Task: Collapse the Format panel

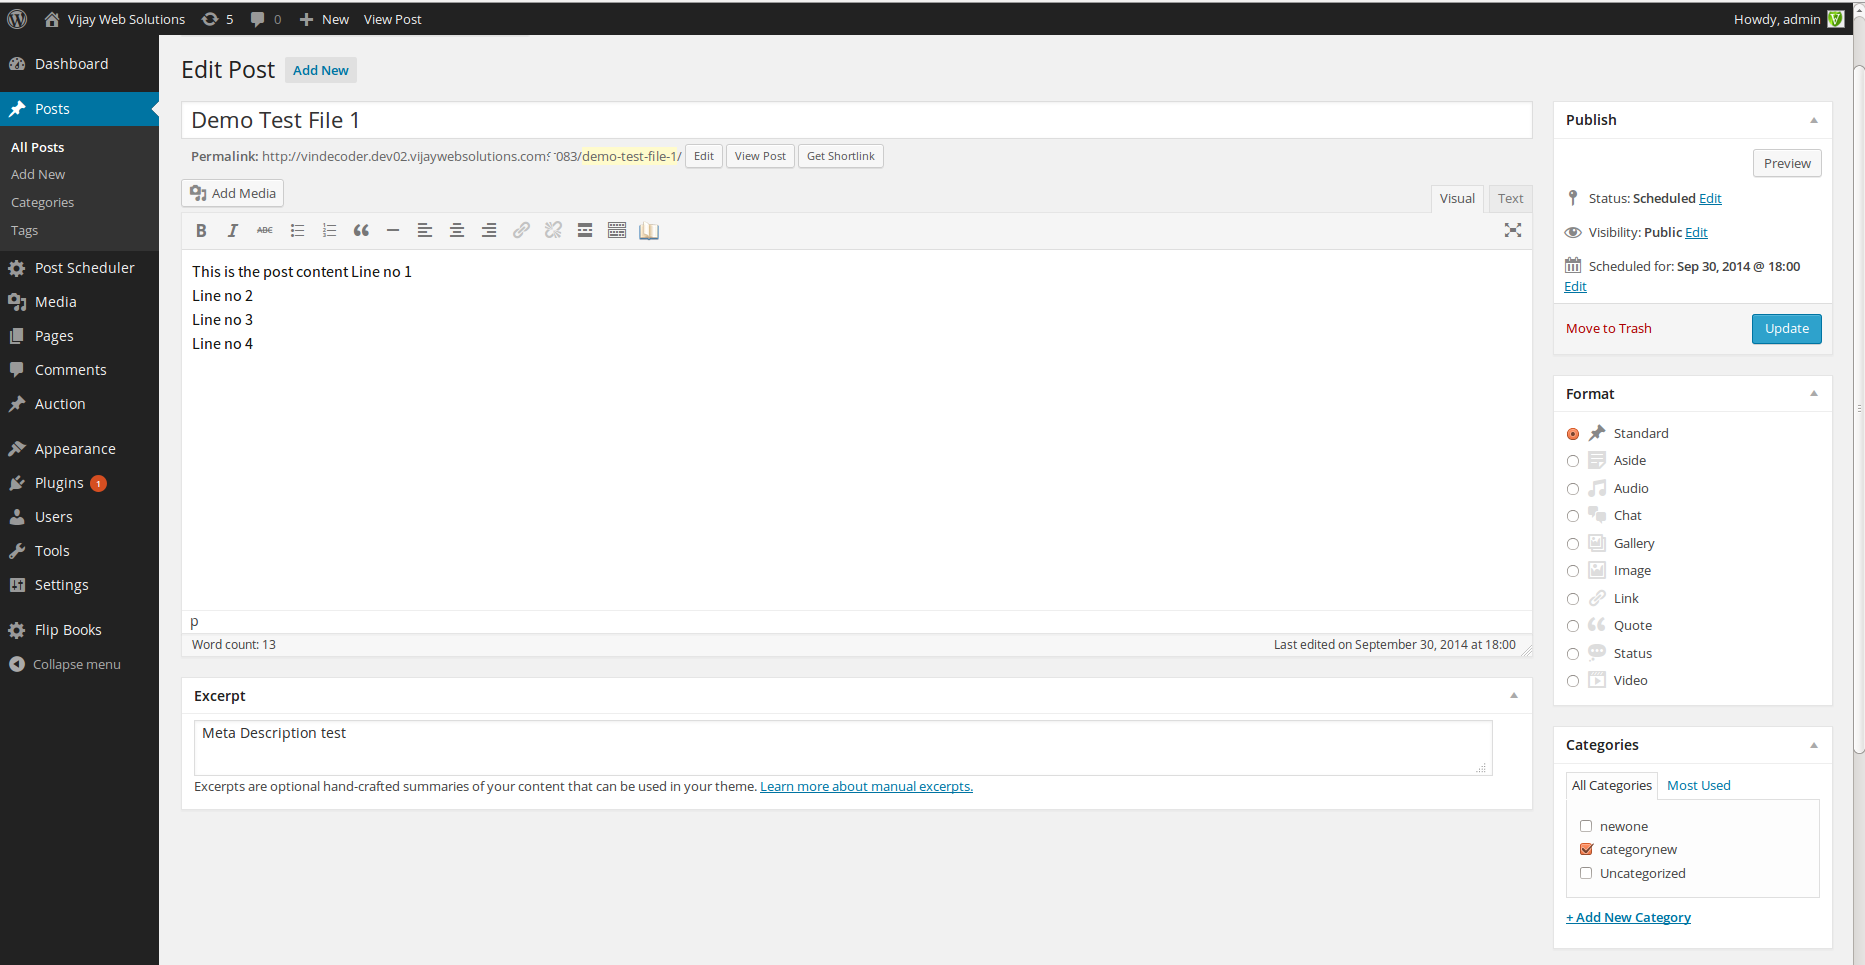Action: click(x=1814, y=394)
